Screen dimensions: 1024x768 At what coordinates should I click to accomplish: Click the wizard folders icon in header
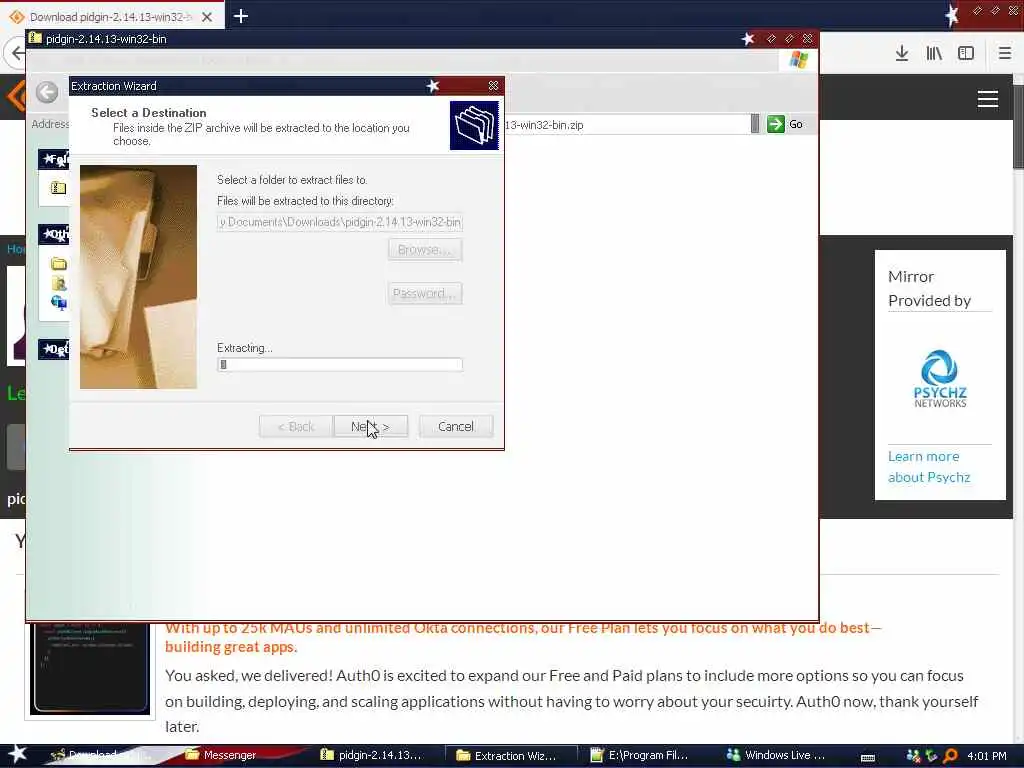[x=474, y=125]
